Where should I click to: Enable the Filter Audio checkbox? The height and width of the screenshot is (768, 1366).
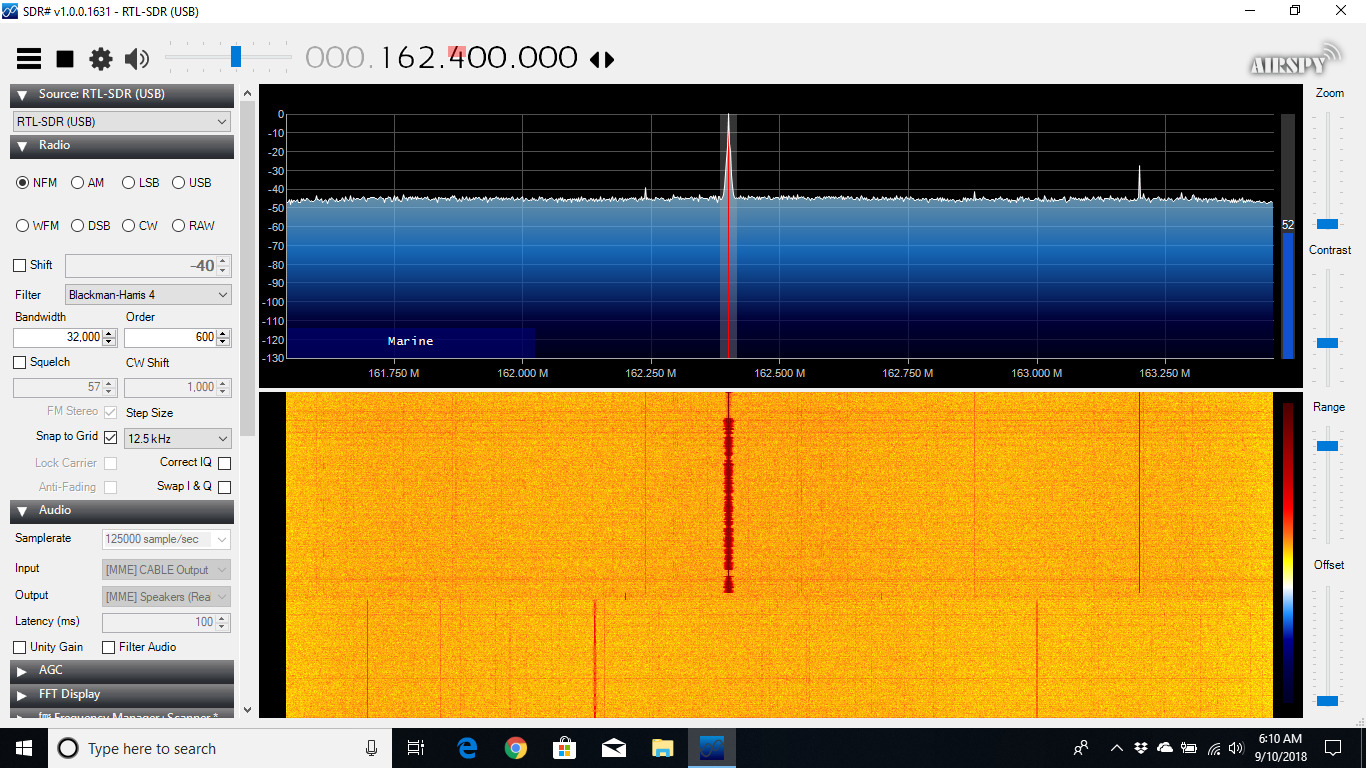pyautogui.click(x=109, y=647)
